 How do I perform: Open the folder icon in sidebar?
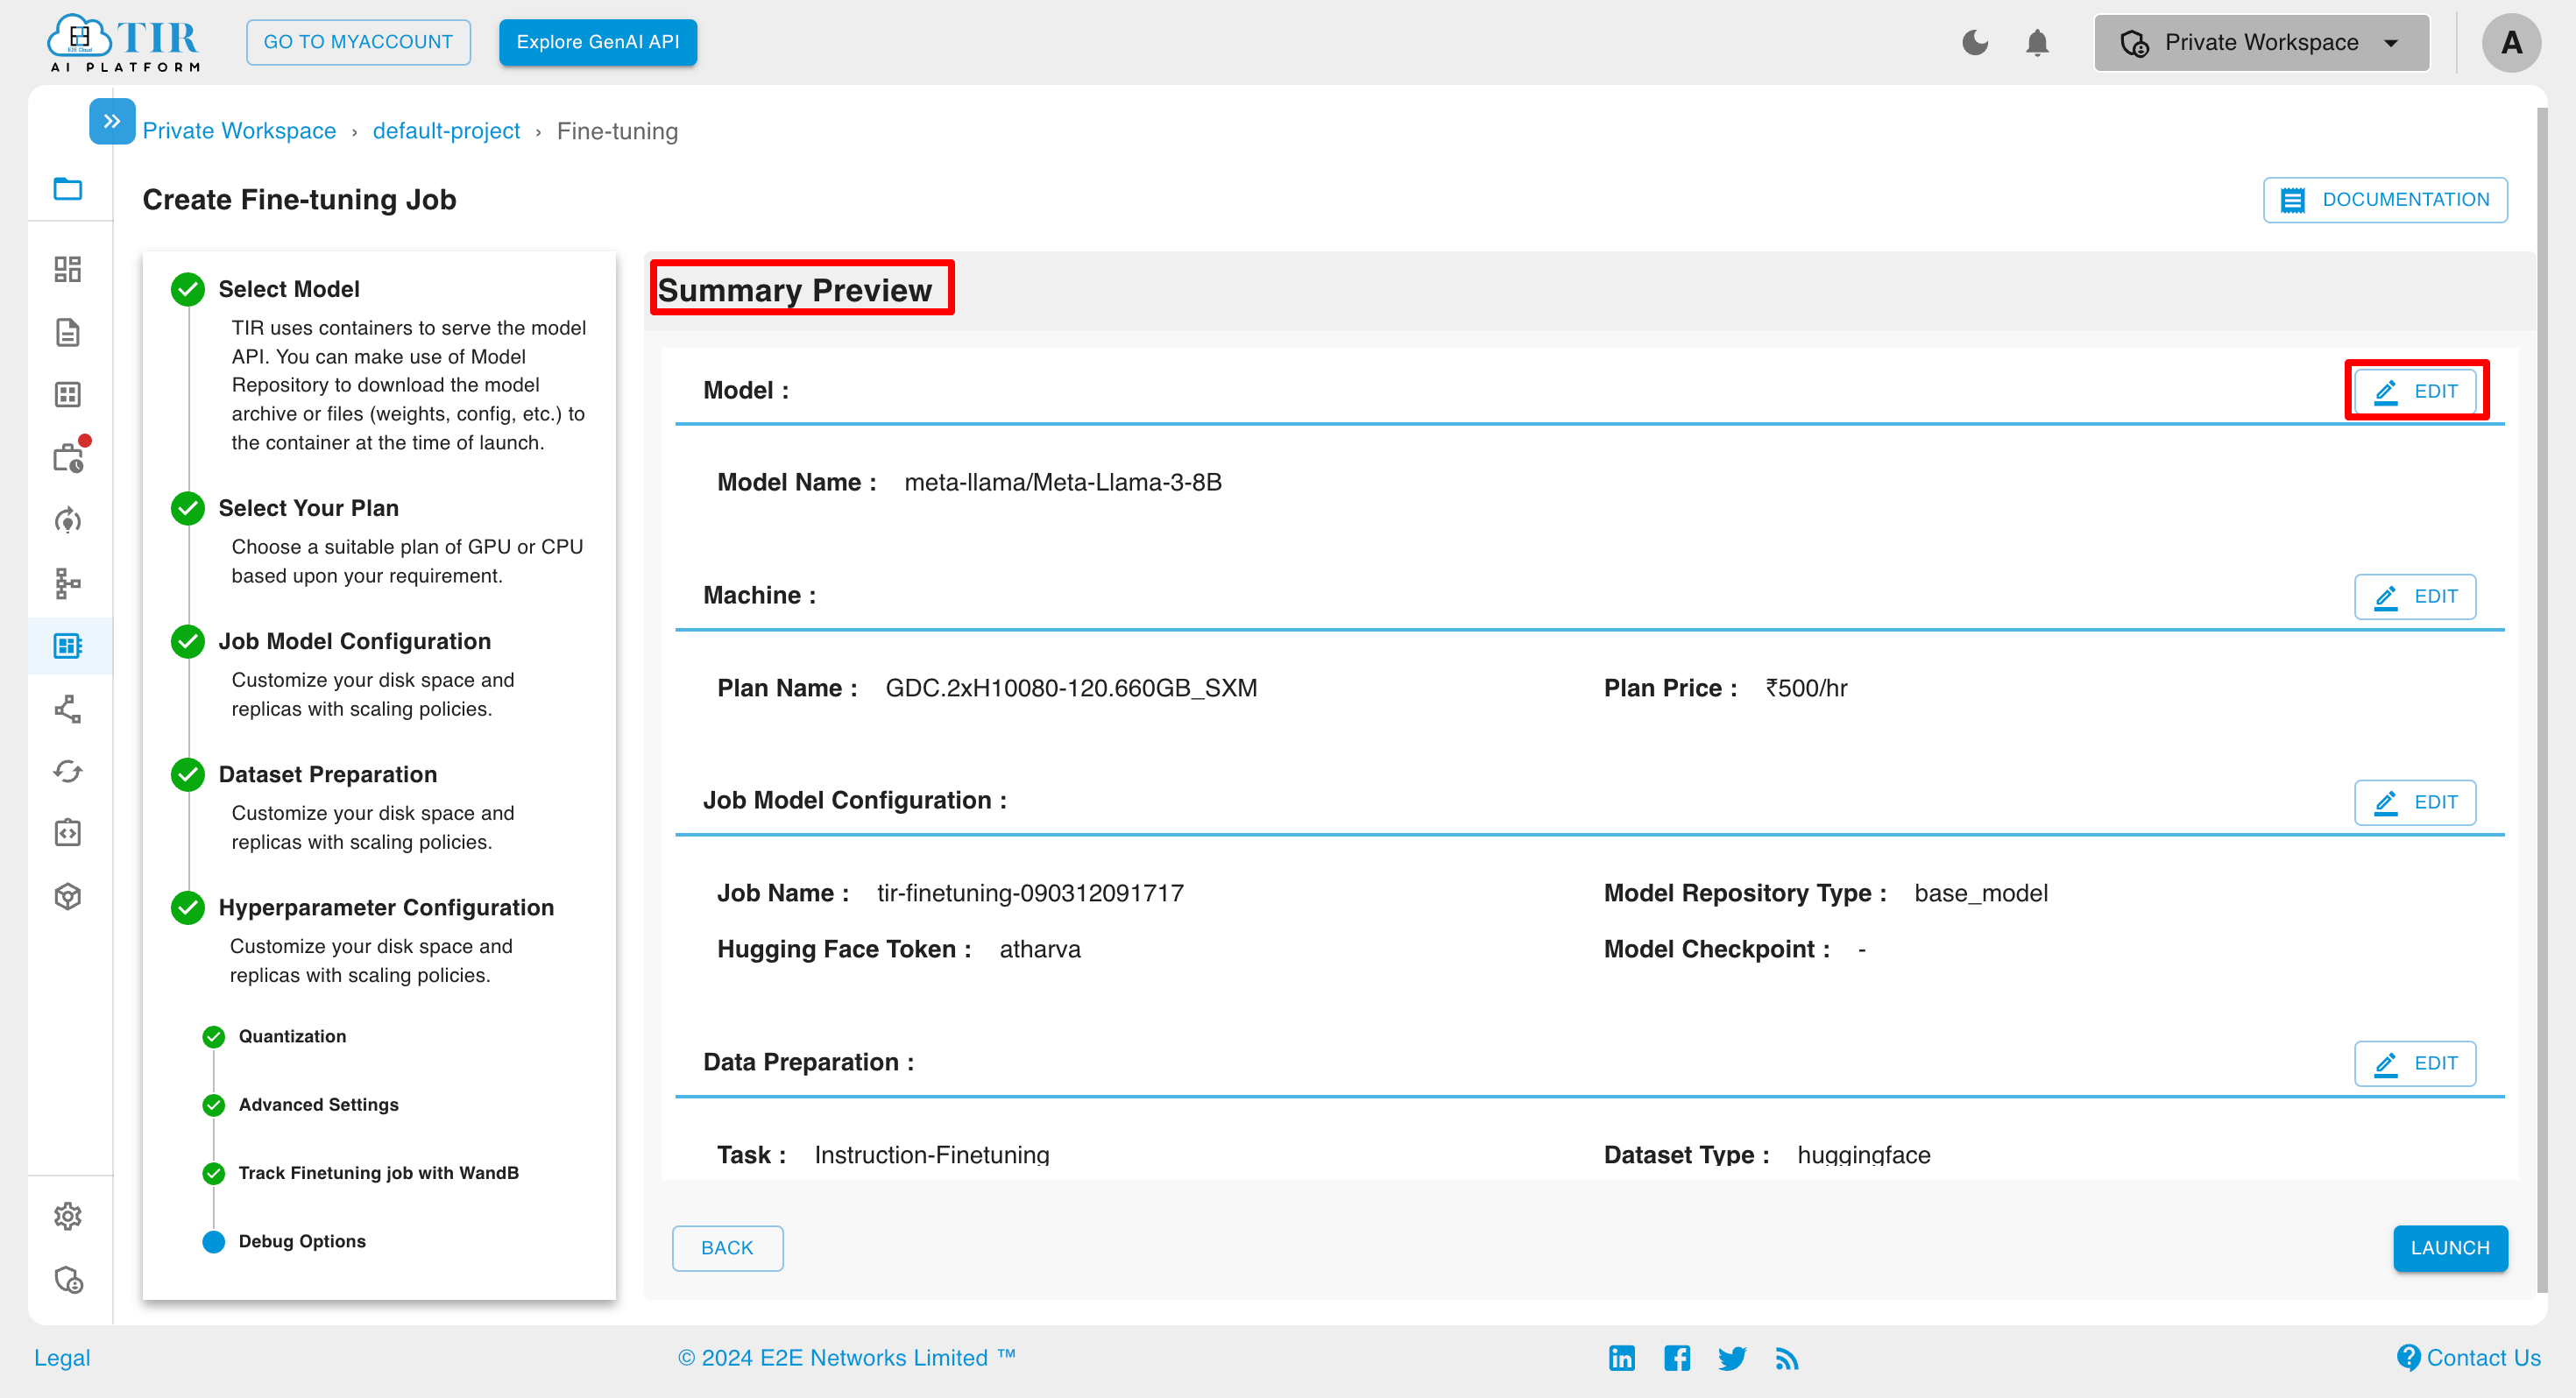pos(68,188)
